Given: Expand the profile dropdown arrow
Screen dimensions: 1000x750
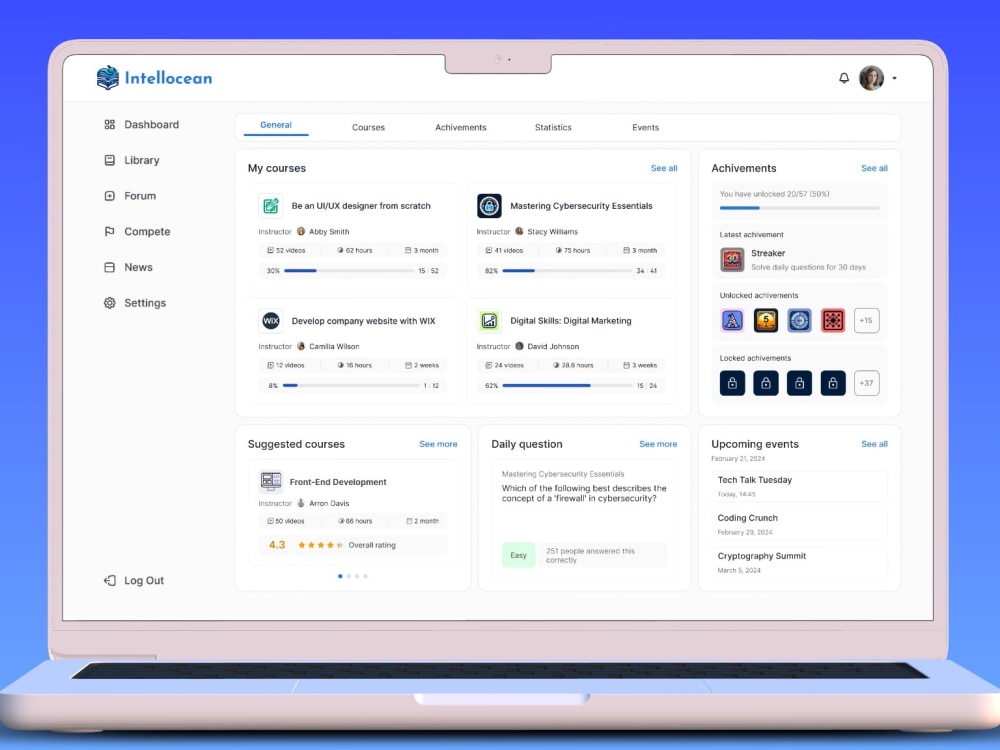Looking at the screenshot, I should [894, 78].
